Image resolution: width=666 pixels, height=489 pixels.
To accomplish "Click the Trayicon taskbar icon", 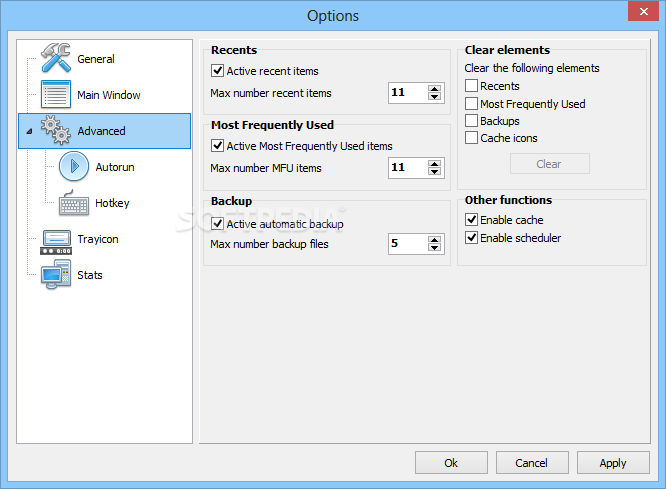I will 56,242.
